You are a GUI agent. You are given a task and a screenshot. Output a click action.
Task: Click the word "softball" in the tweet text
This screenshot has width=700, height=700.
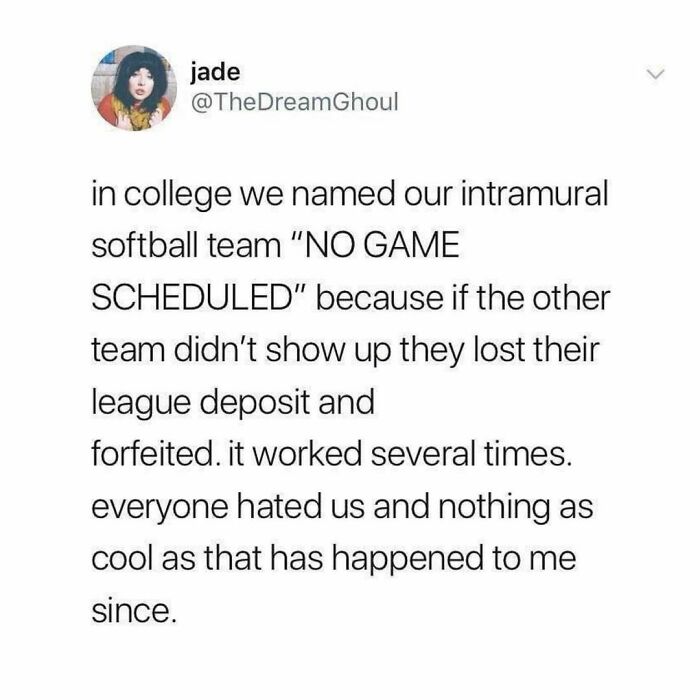pyautogui.click(x=145, y=246)
